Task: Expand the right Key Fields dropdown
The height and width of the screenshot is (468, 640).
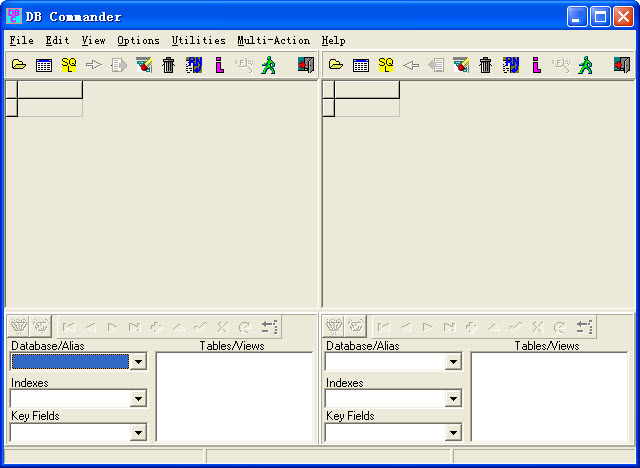Action: pos(454,433)
